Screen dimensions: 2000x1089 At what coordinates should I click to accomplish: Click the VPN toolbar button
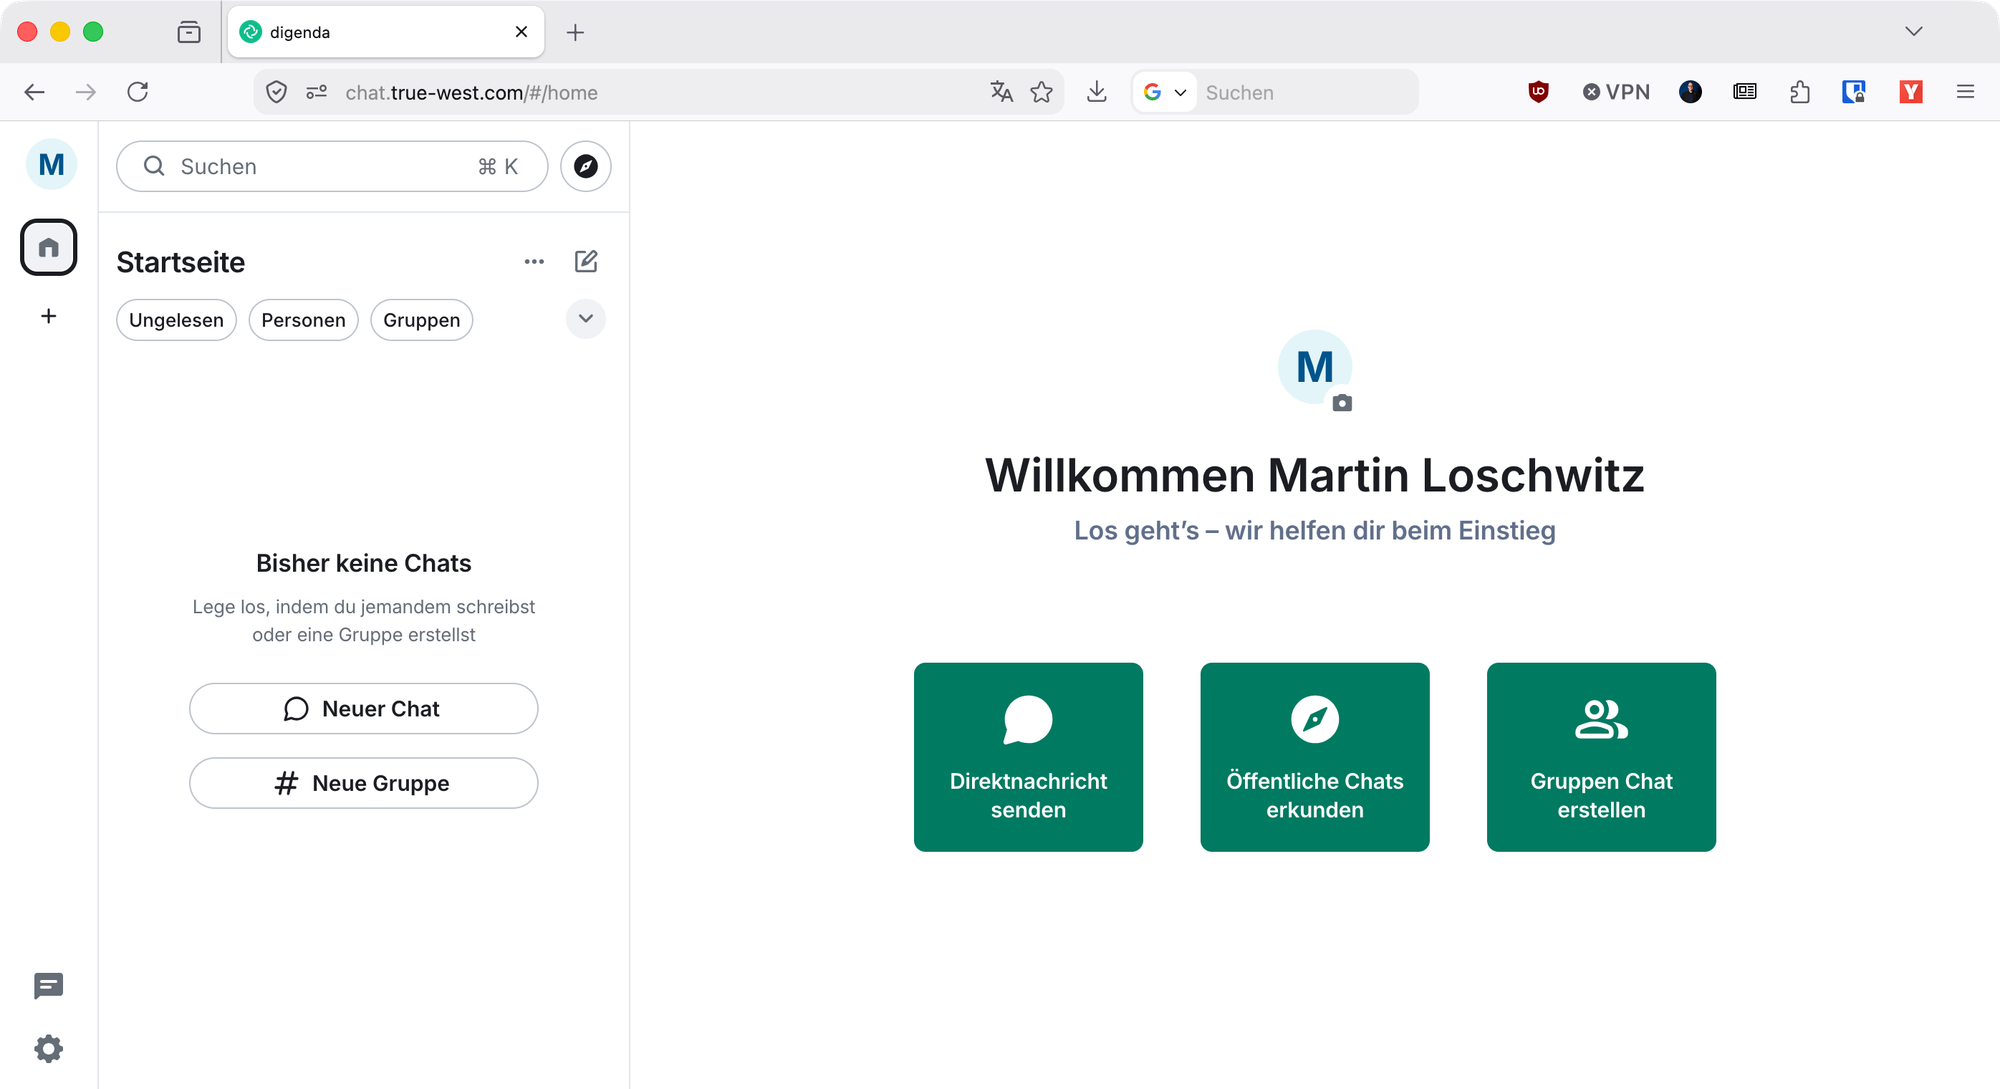[x=1616, y=92]
